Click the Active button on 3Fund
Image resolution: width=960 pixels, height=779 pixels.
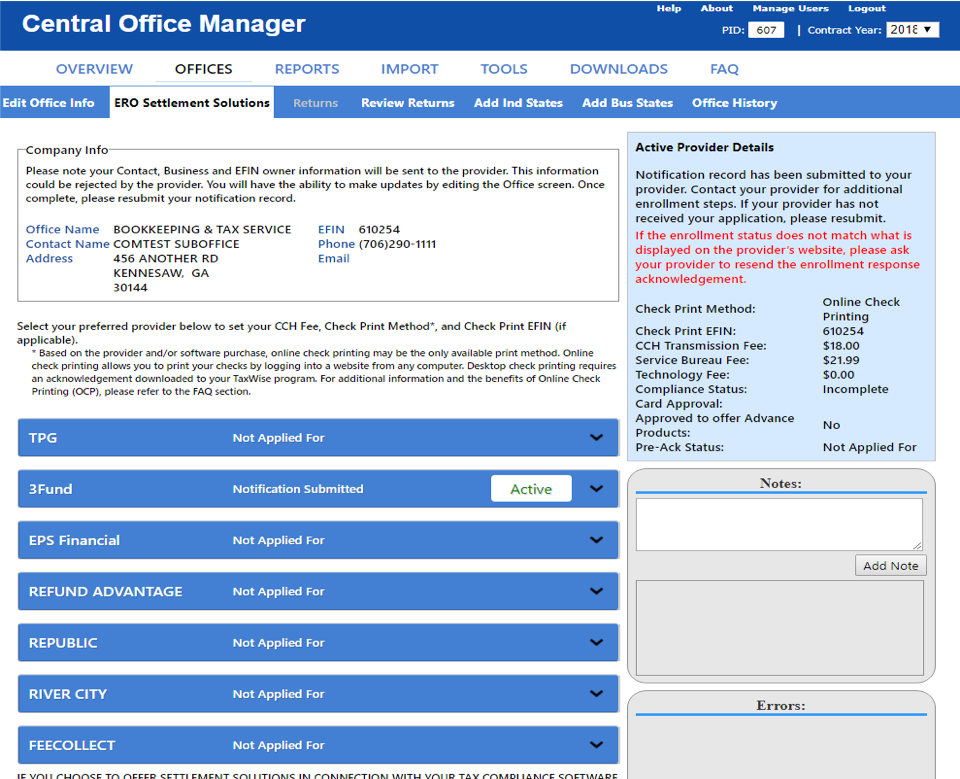tap(531, 489)
